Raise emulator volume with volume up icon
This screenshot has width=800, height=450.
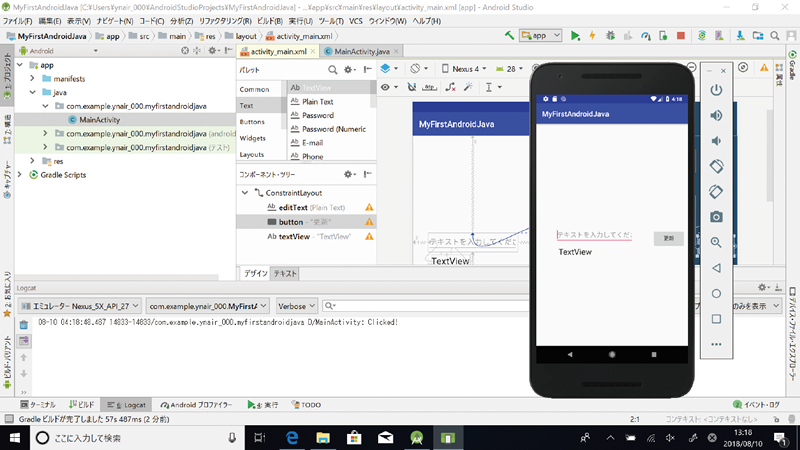pos(716,115)
